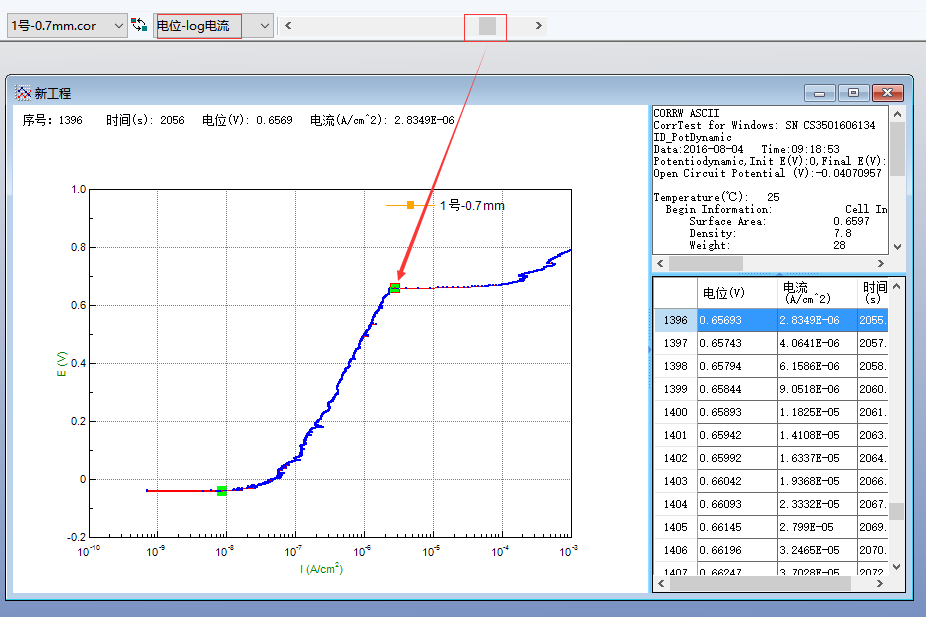
Task: Click cell 1.4108E-05 in row 1401
Action: (817, 435)
